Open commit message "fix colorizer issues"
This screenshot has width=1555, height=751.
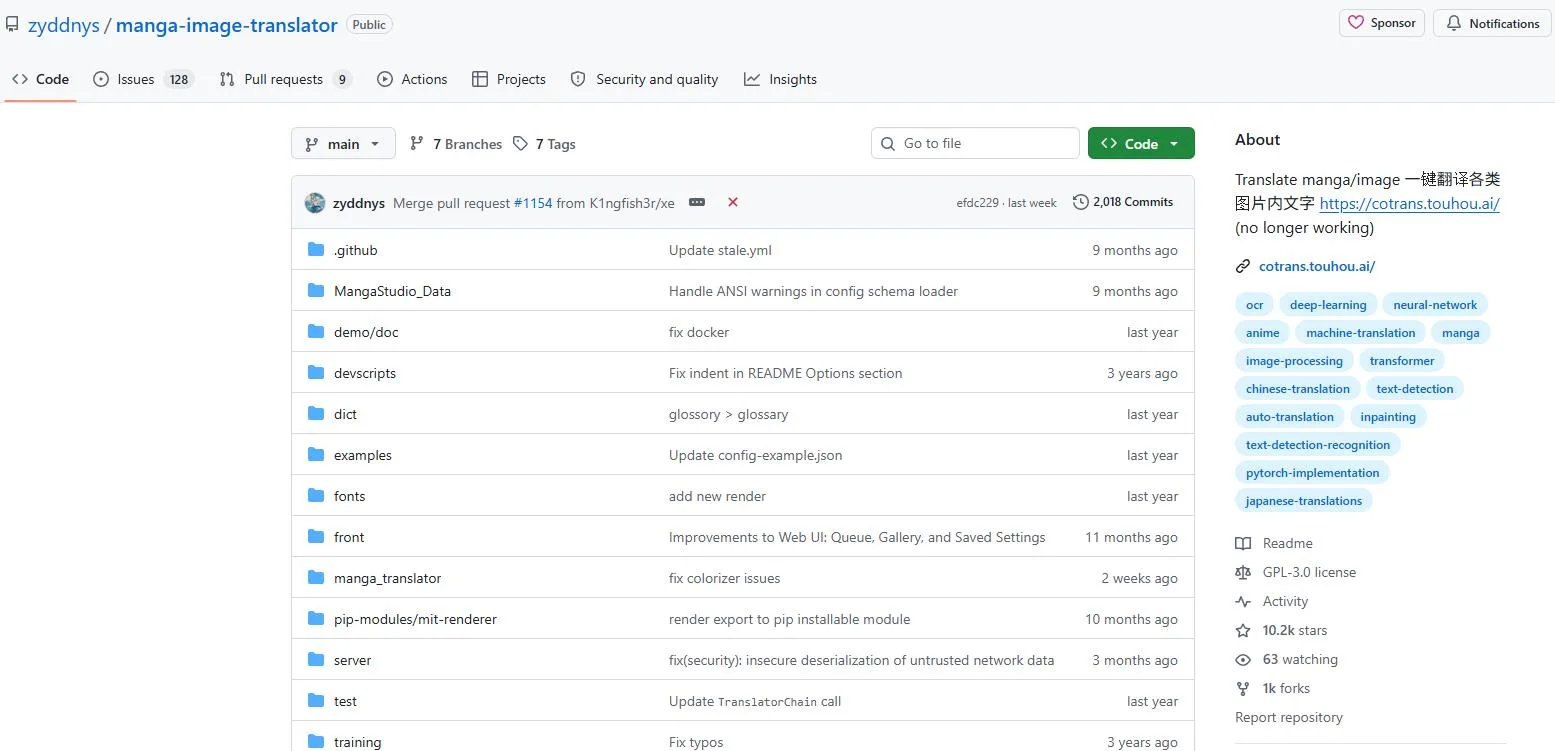point(724,578)
